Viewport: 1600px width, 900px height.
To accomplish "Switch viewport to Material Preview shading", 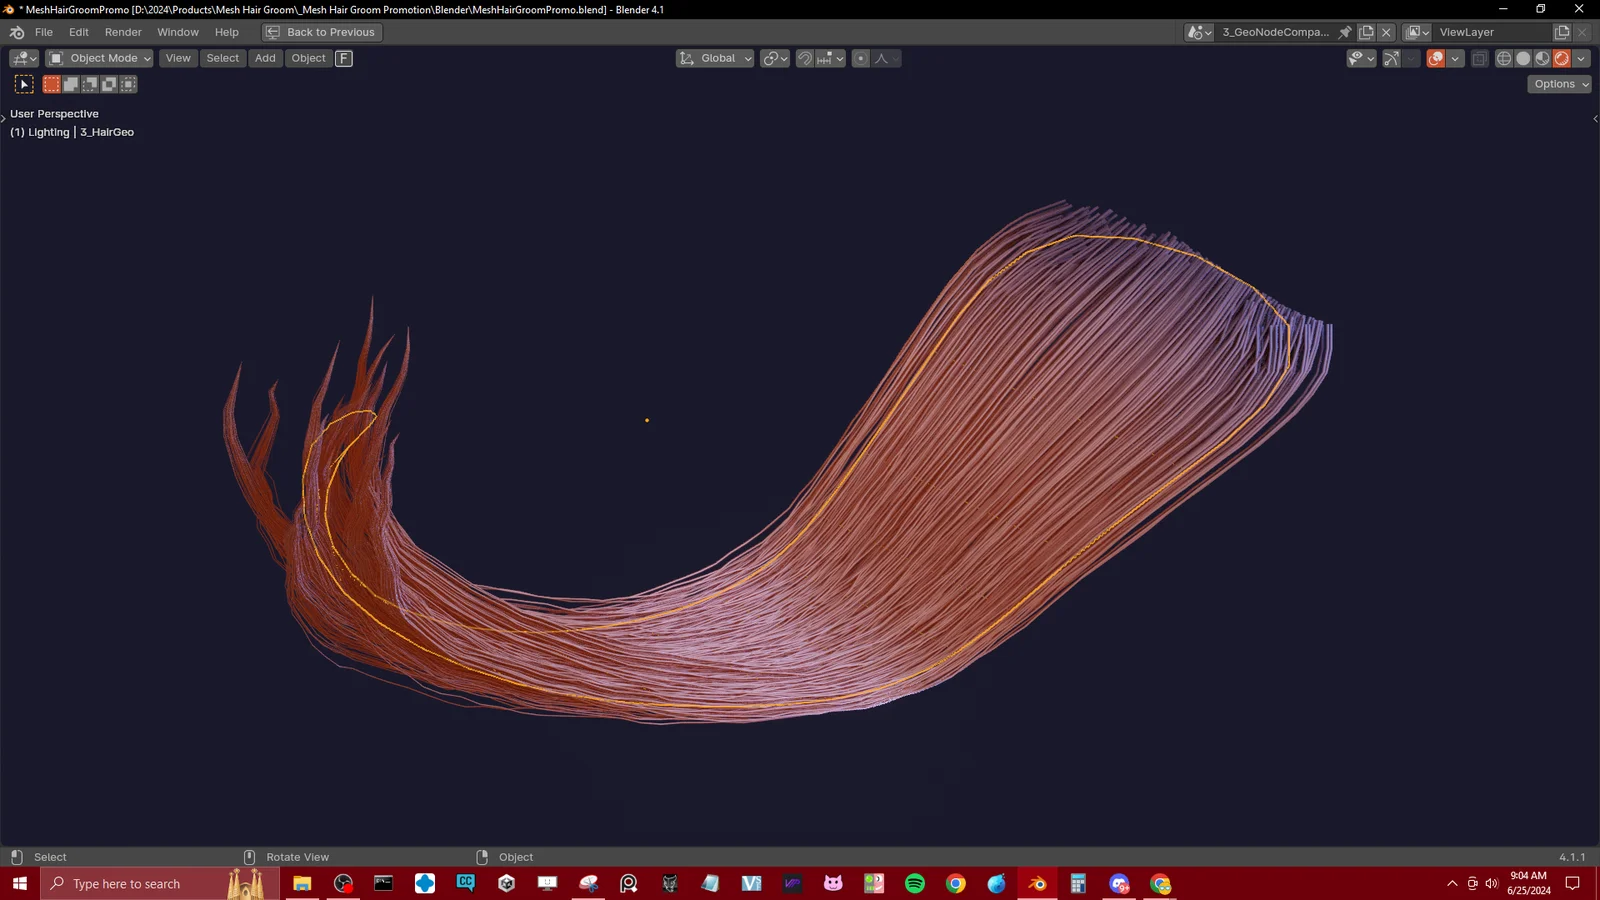I will point(1541,58).
